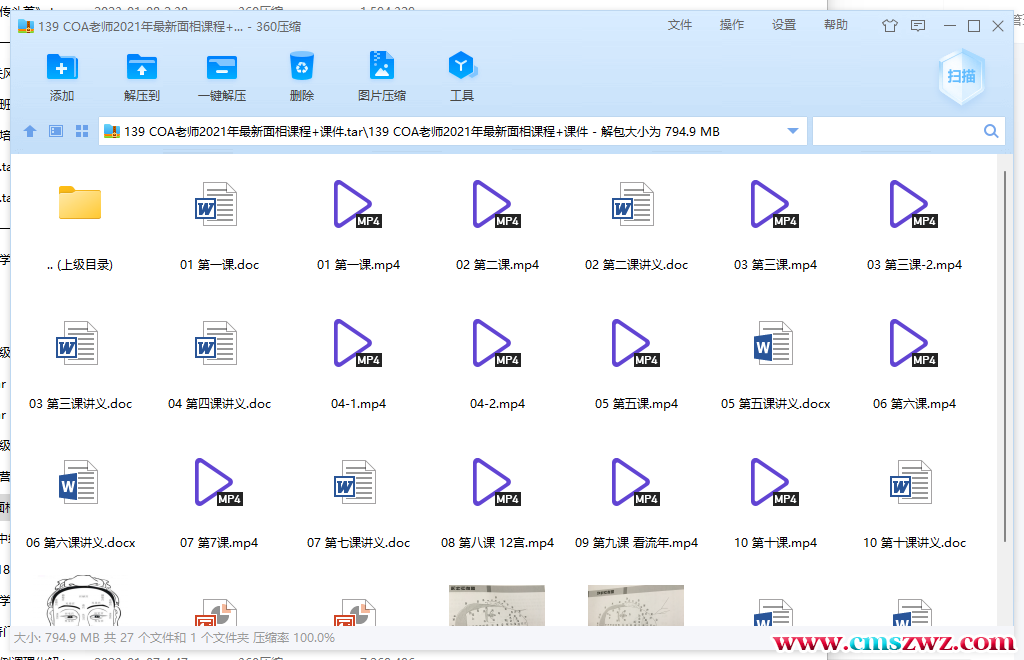This screenshot has height=660, width=1024.
Task: Toggle the grid view layout
Action: point(81,130)
